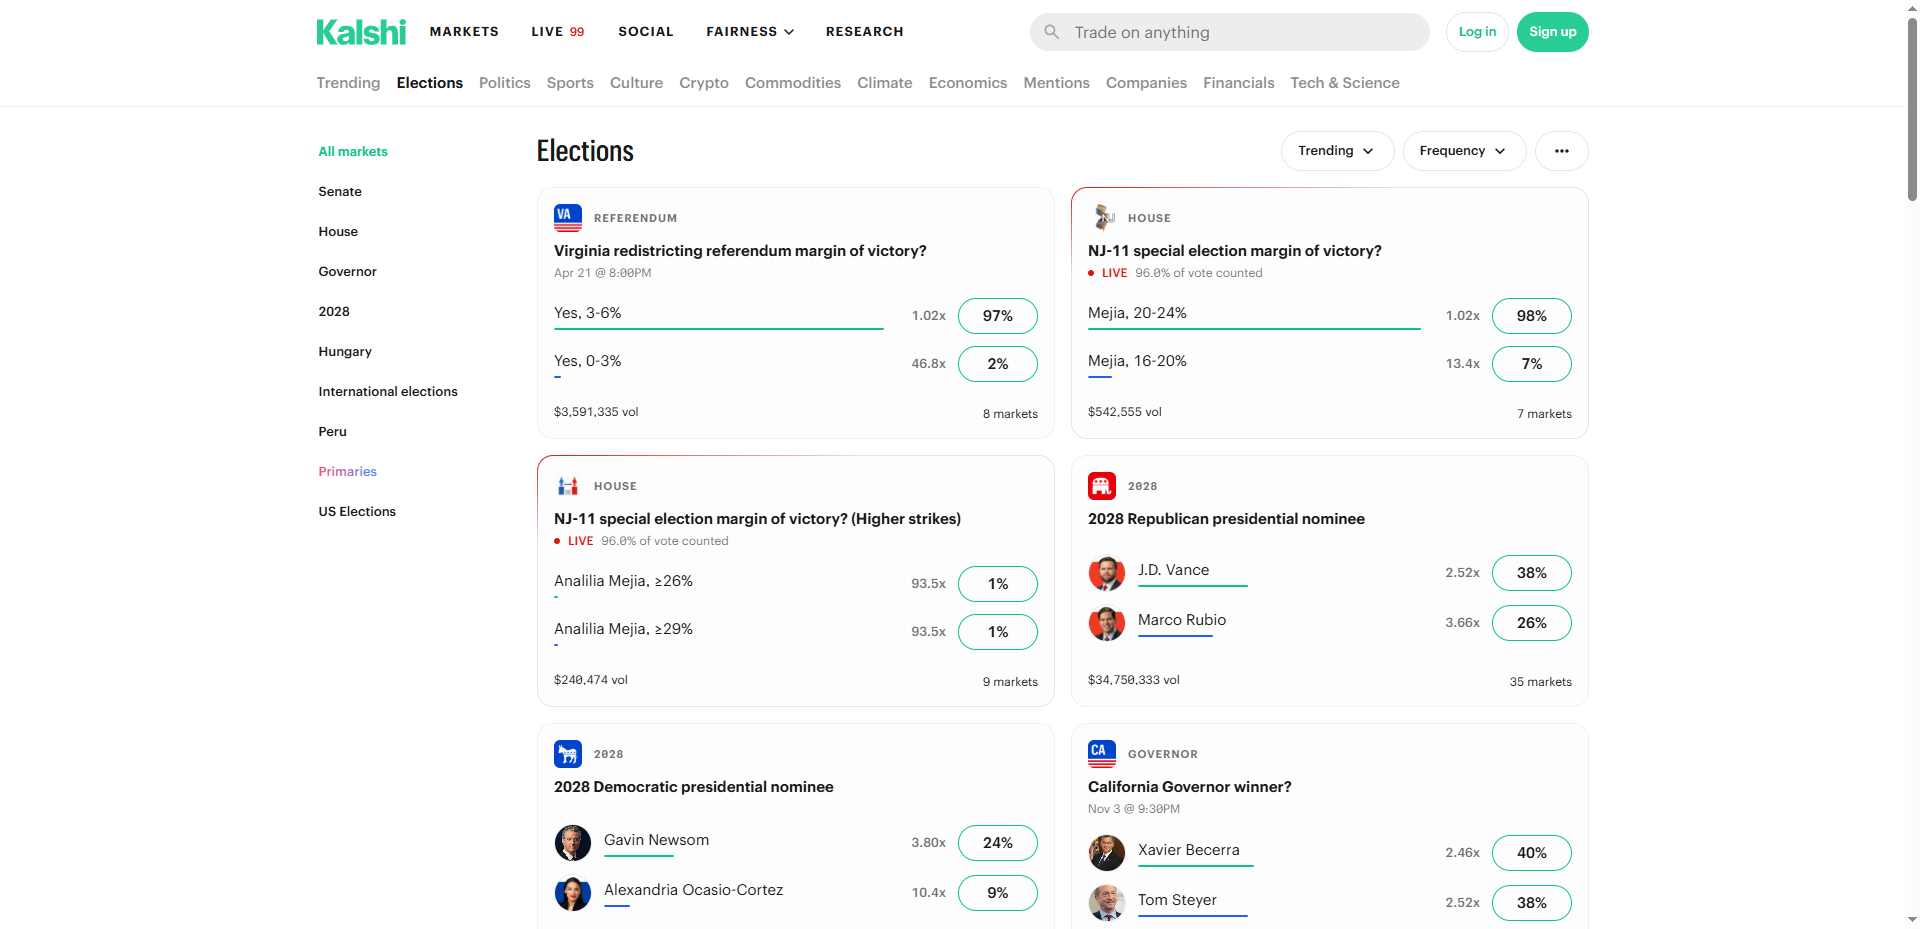
Task: Click J.D. Vance's profile photo
Action: pos(1107,573)
